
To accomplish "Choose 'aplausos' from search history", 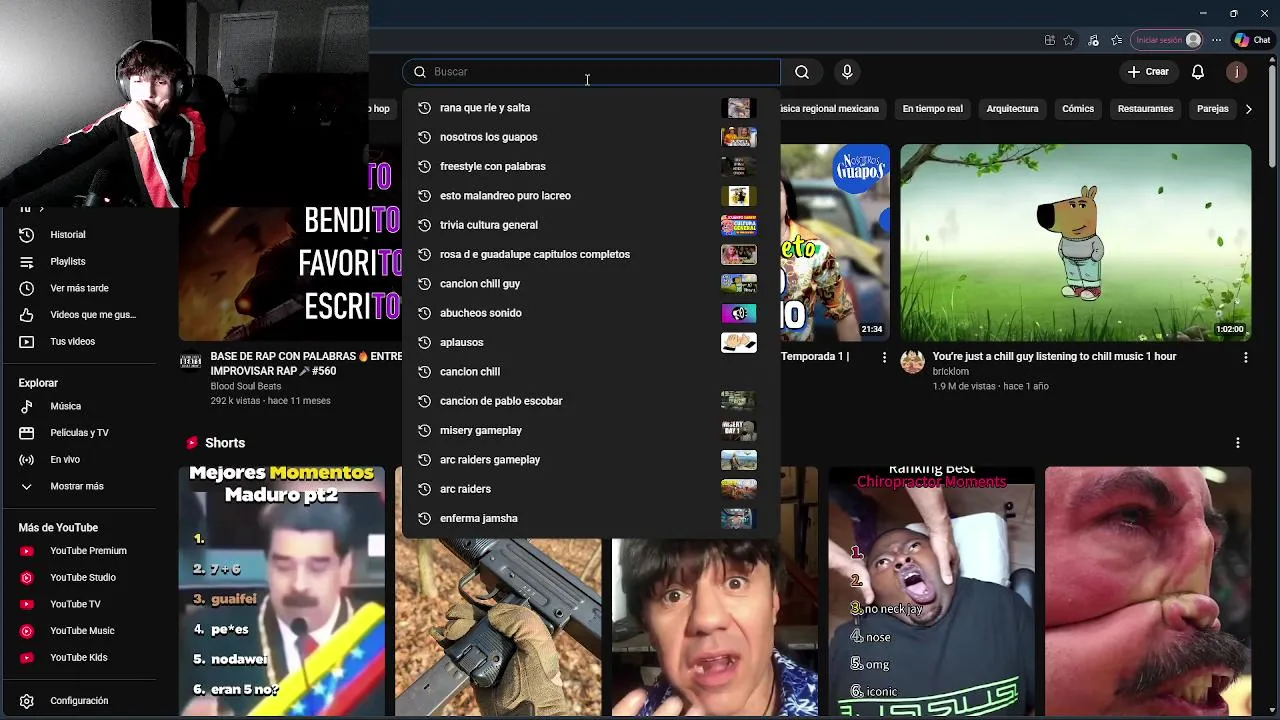I will coord(591,342).
